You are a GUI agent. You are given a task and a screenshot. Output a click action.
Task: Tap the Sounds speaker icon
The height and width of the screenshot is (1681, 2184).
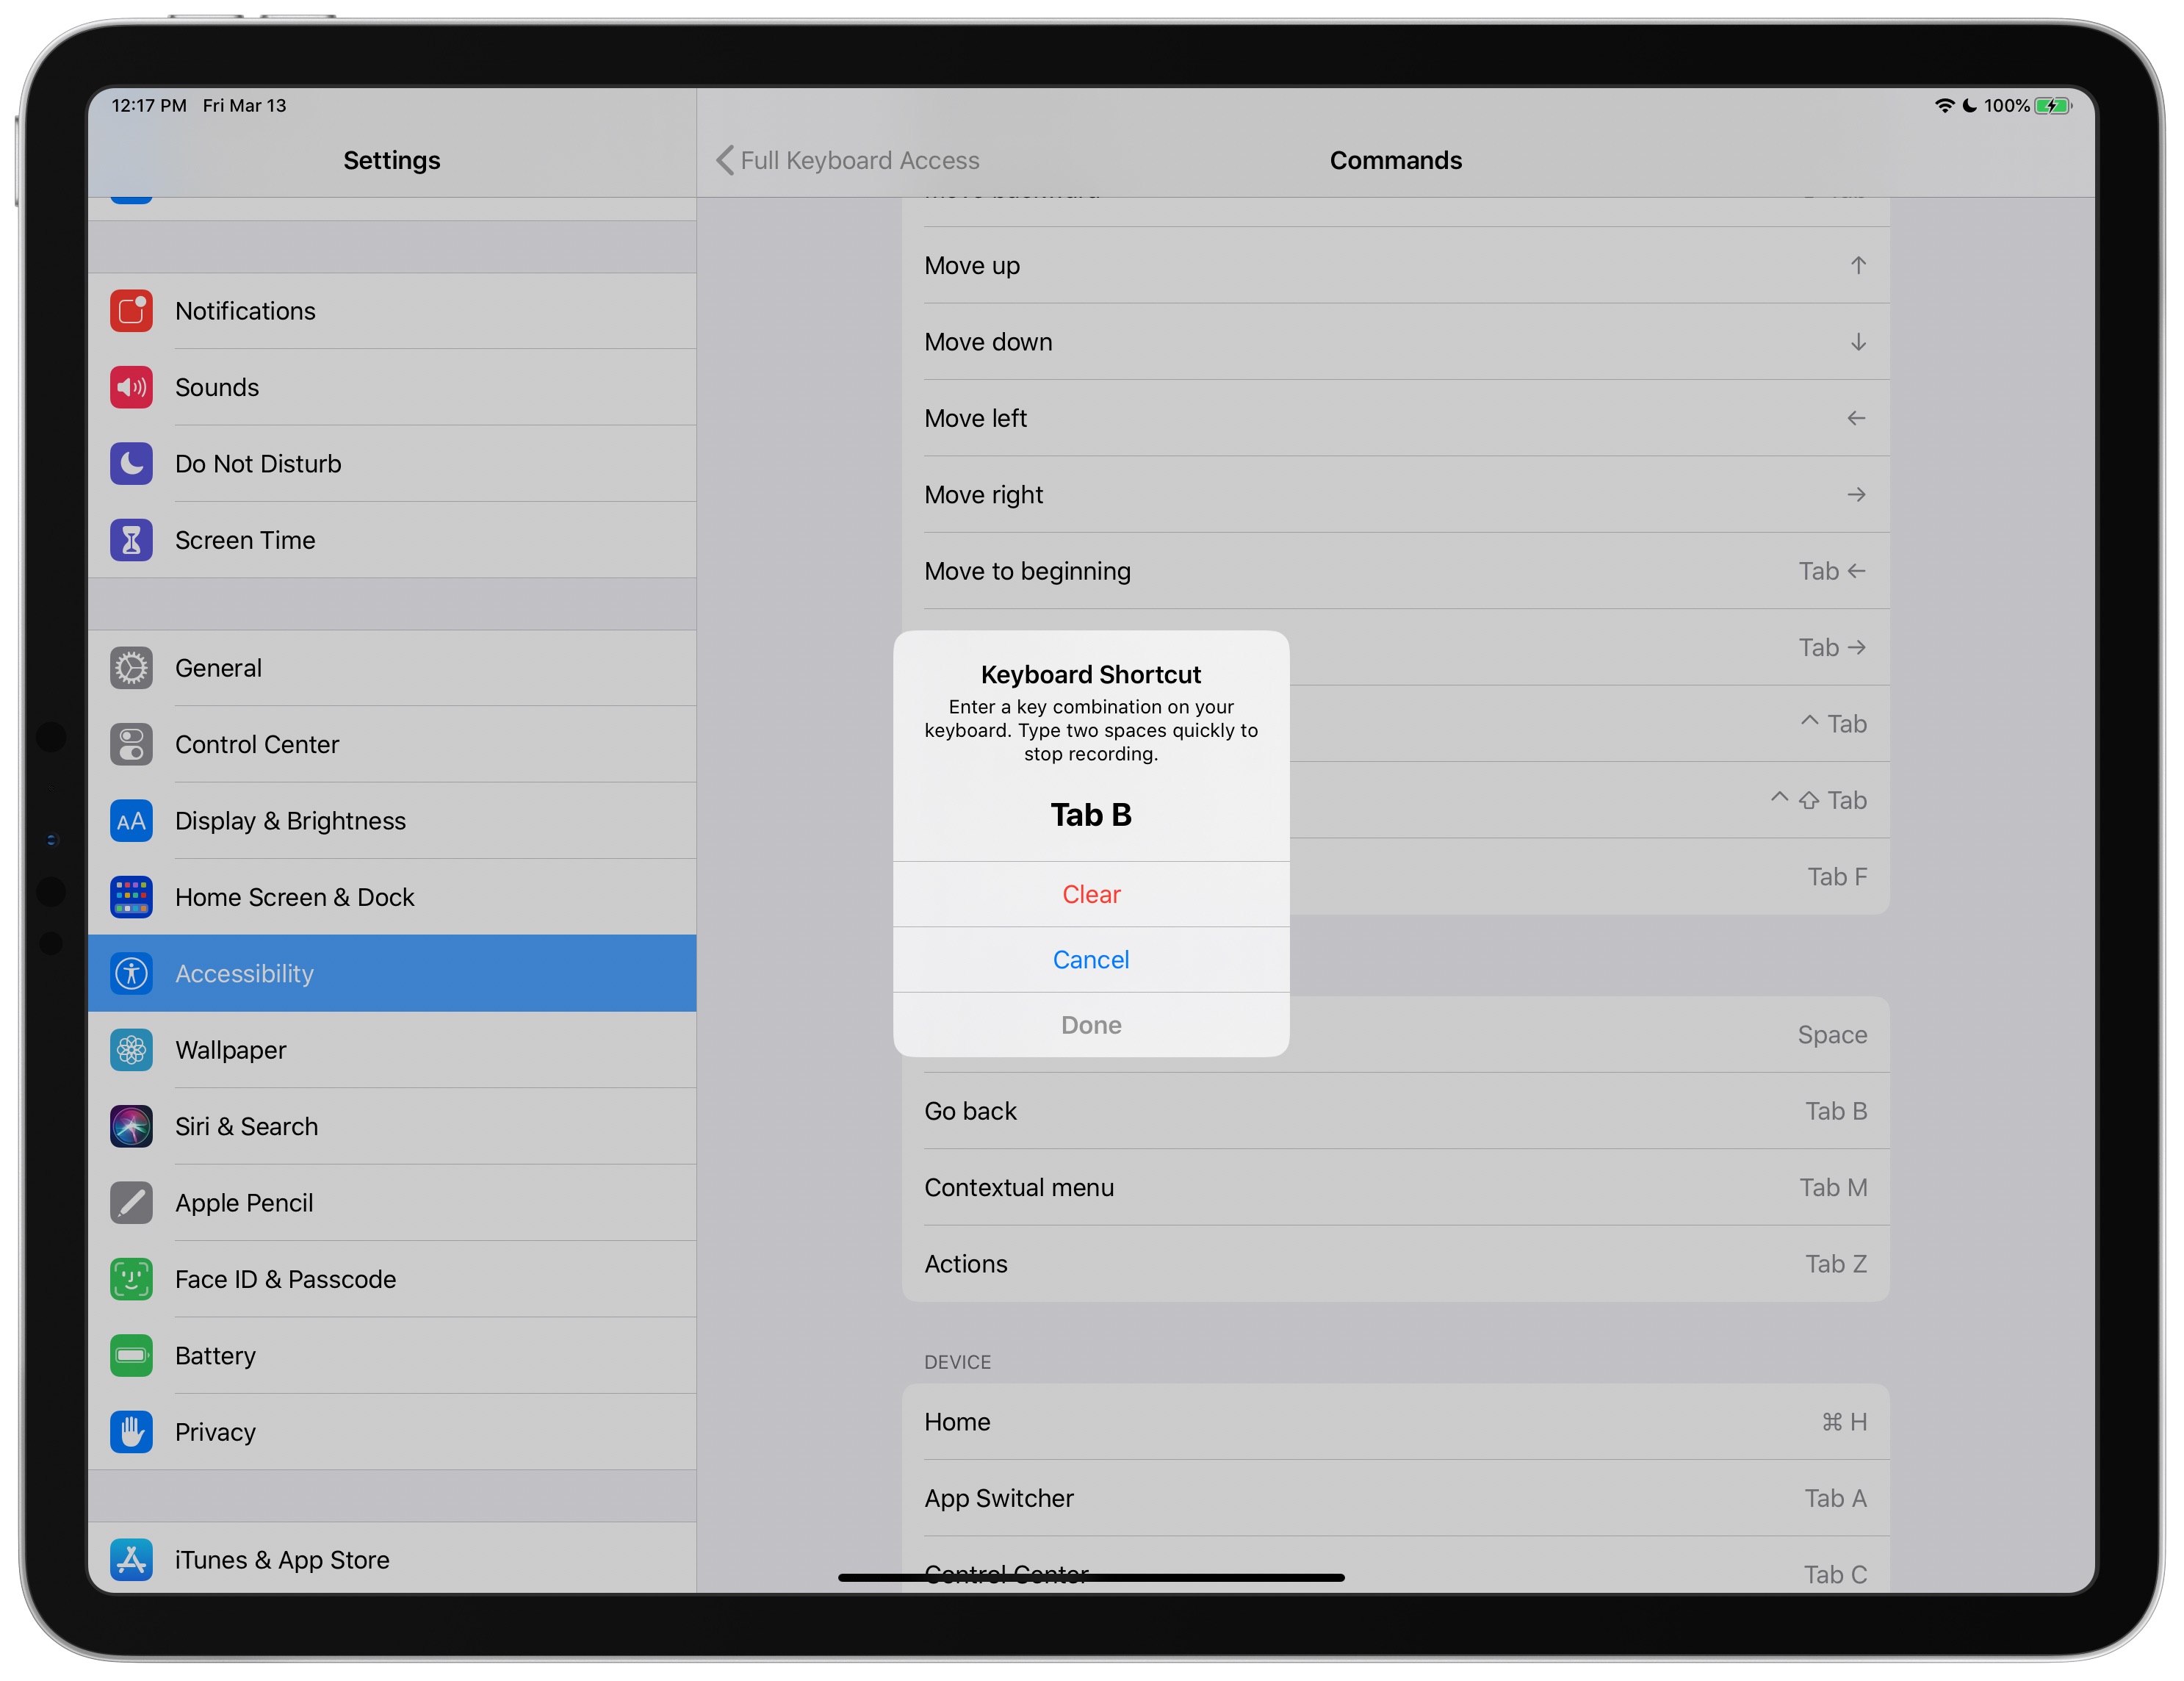131,387
